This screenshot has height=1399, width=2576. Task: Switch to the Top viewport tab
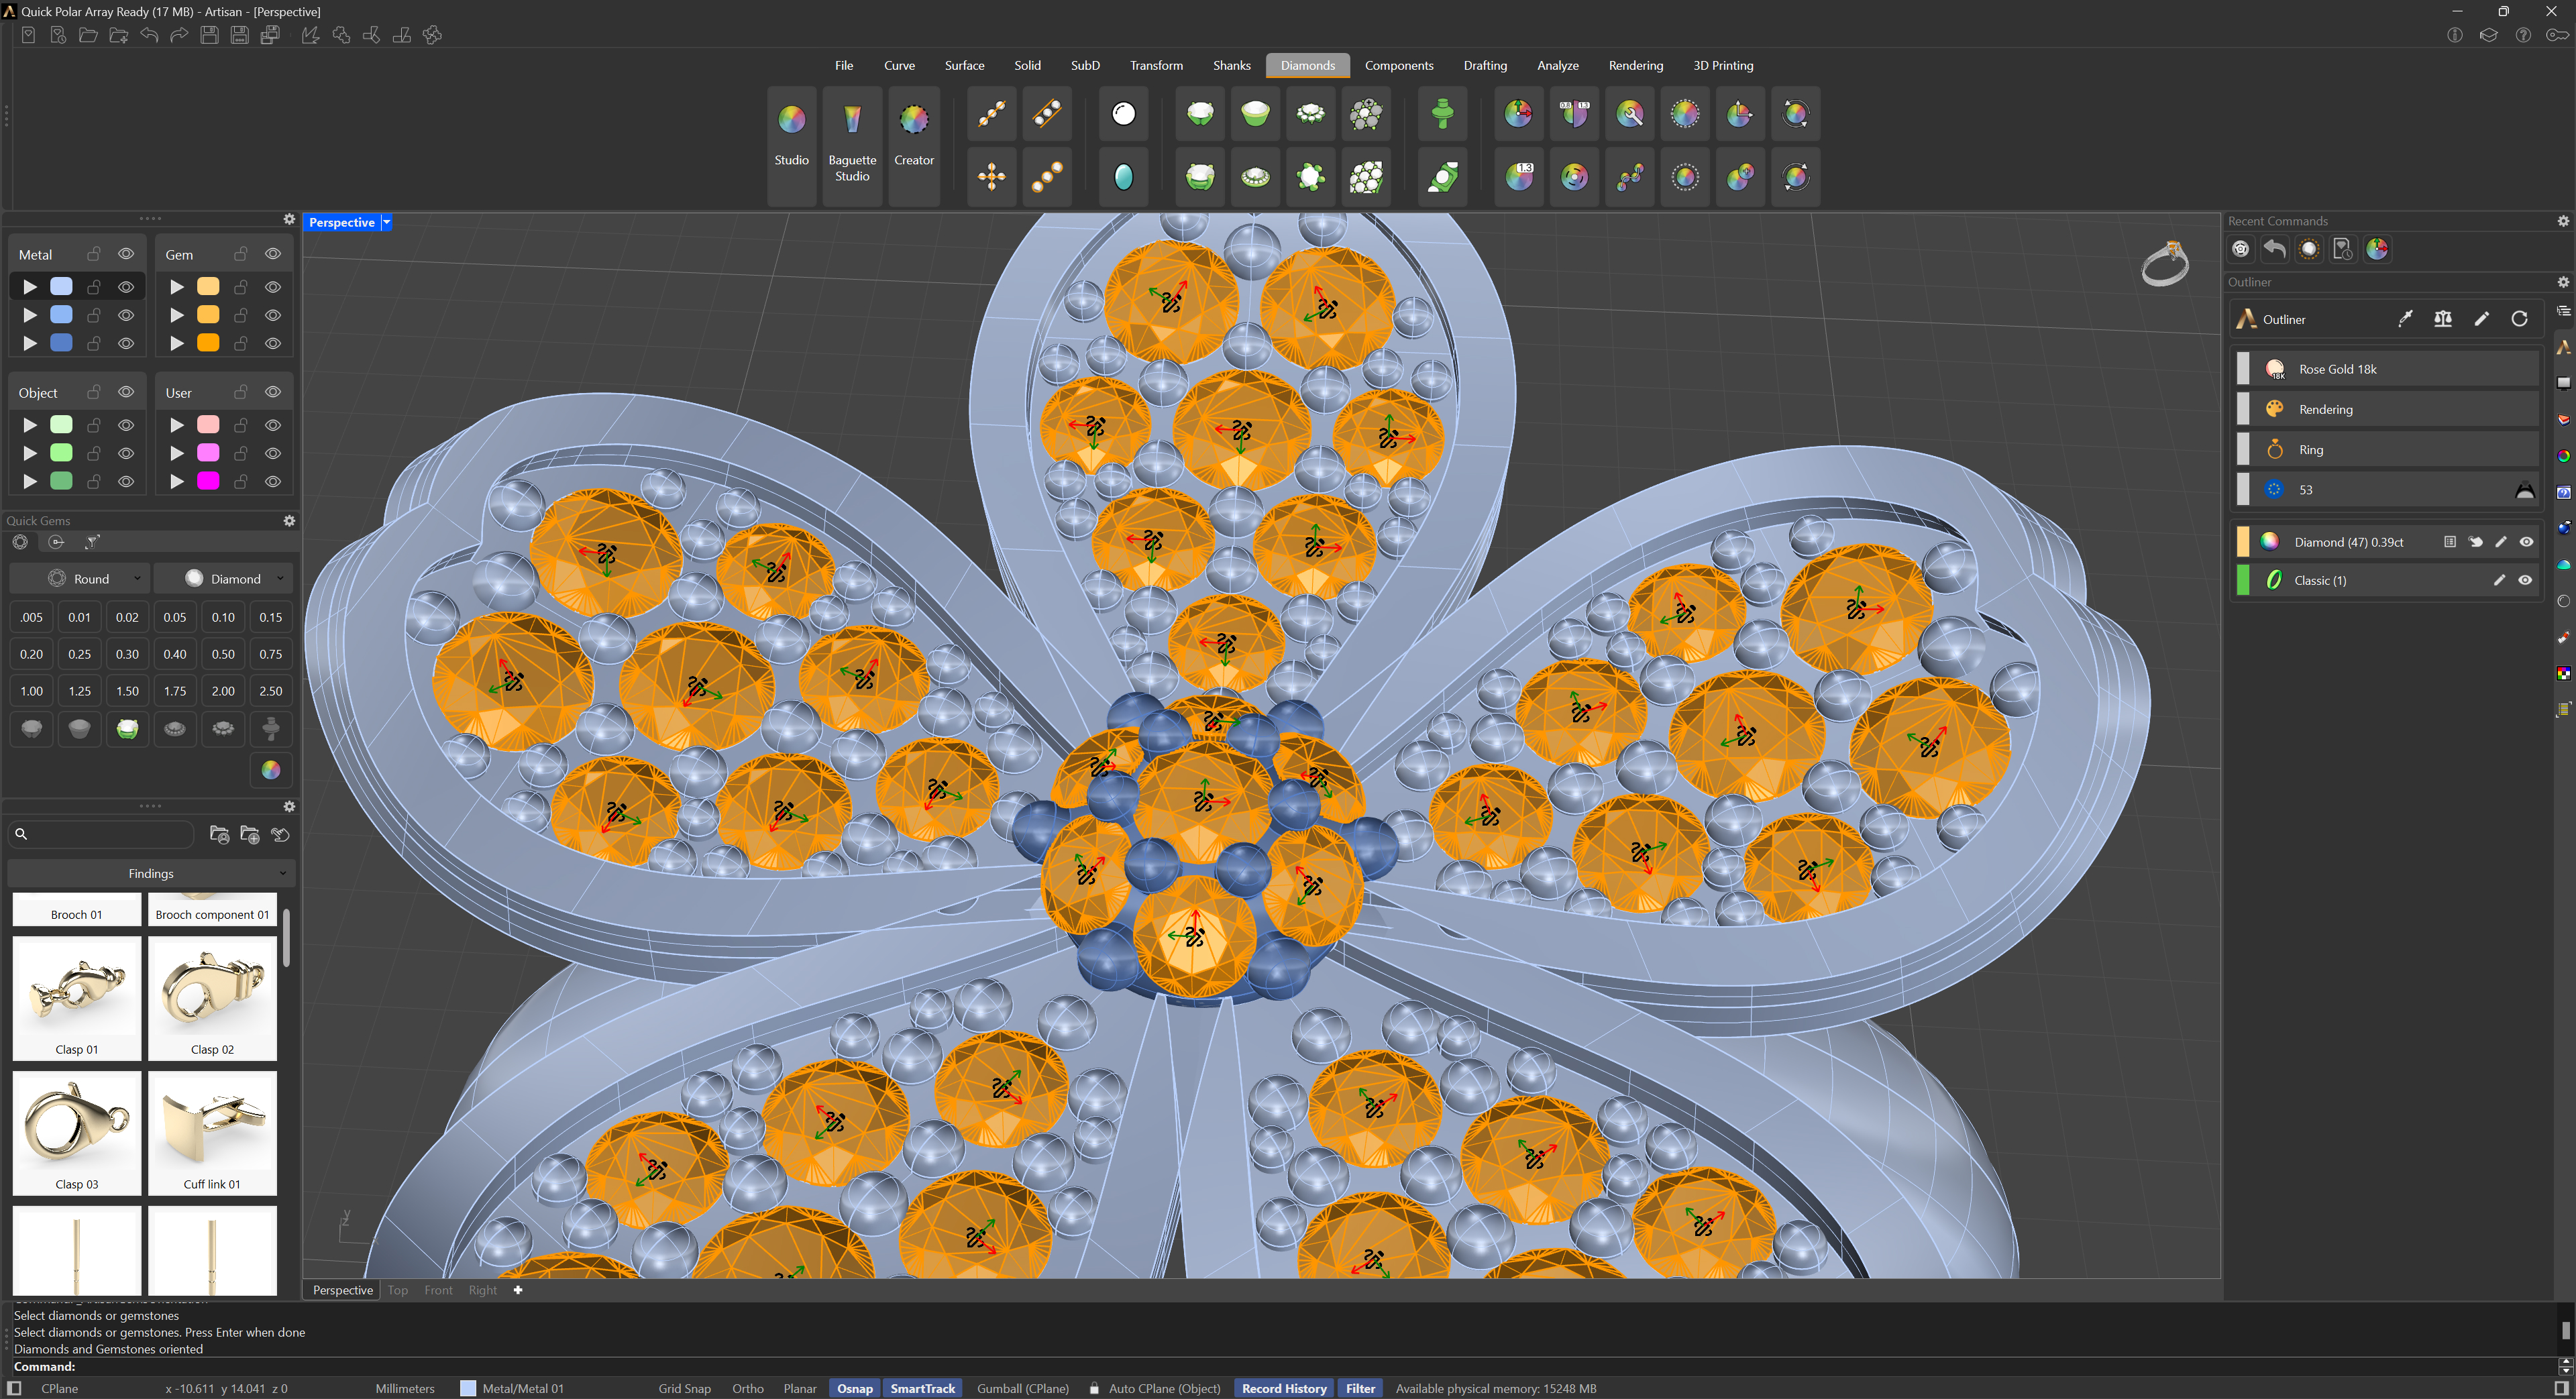point(398,1290)
